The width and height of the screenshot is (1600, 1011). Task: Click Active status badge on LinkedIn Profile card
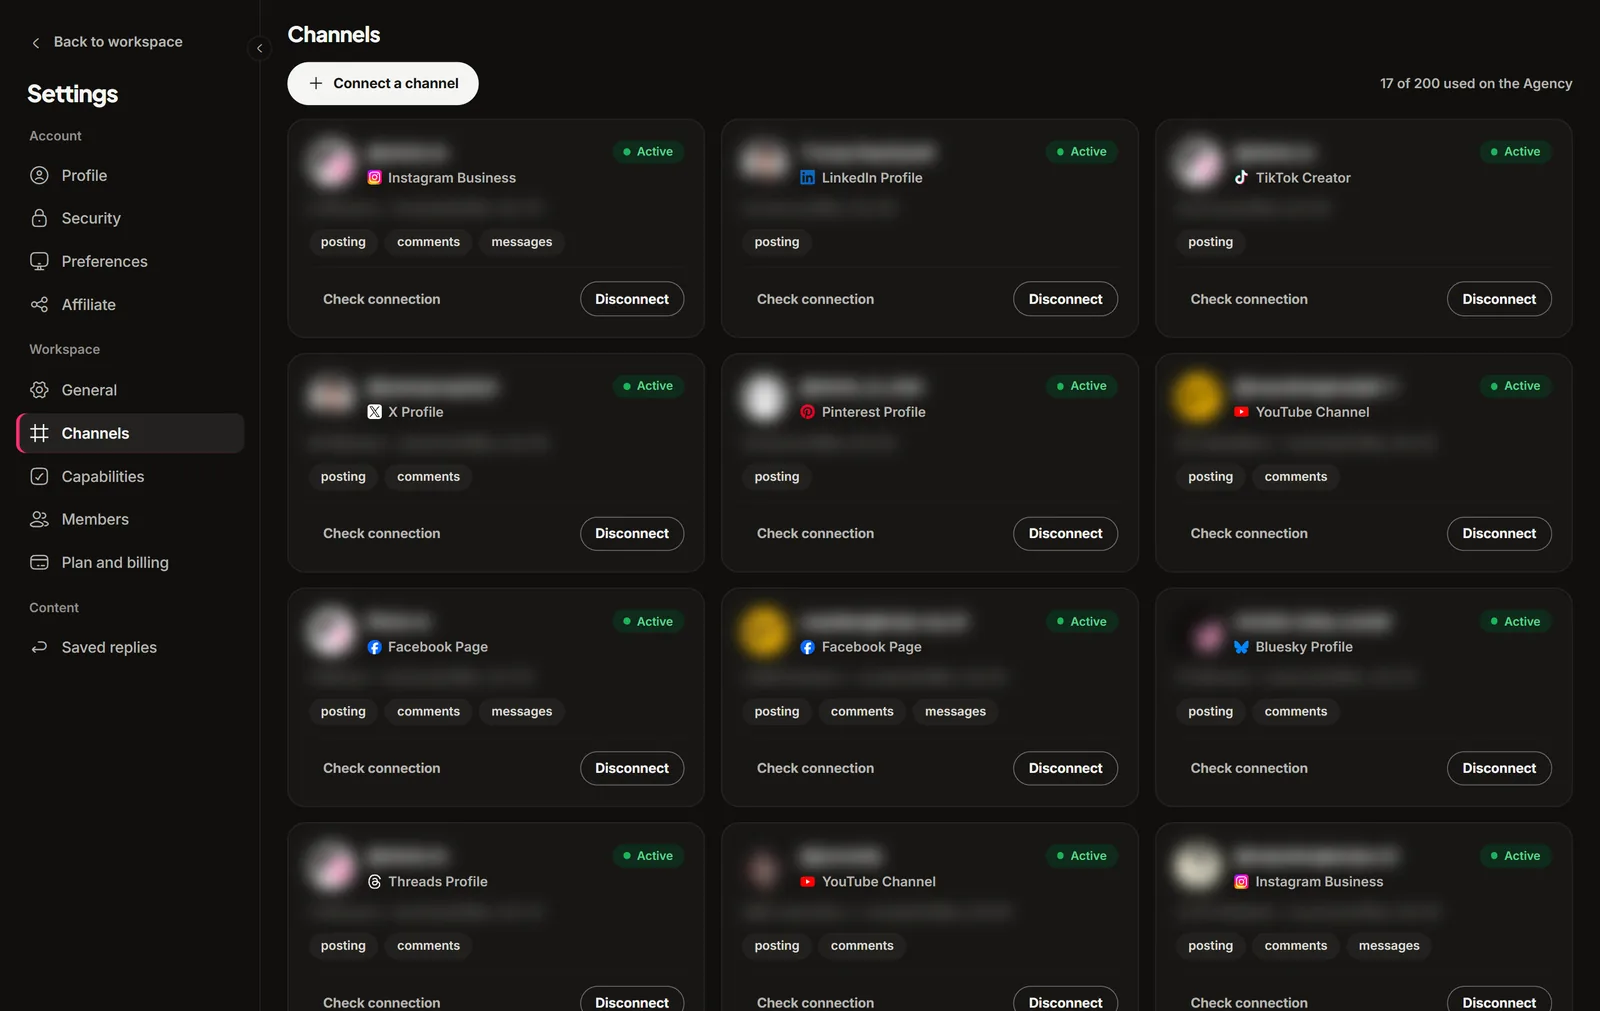(1081, 152)
